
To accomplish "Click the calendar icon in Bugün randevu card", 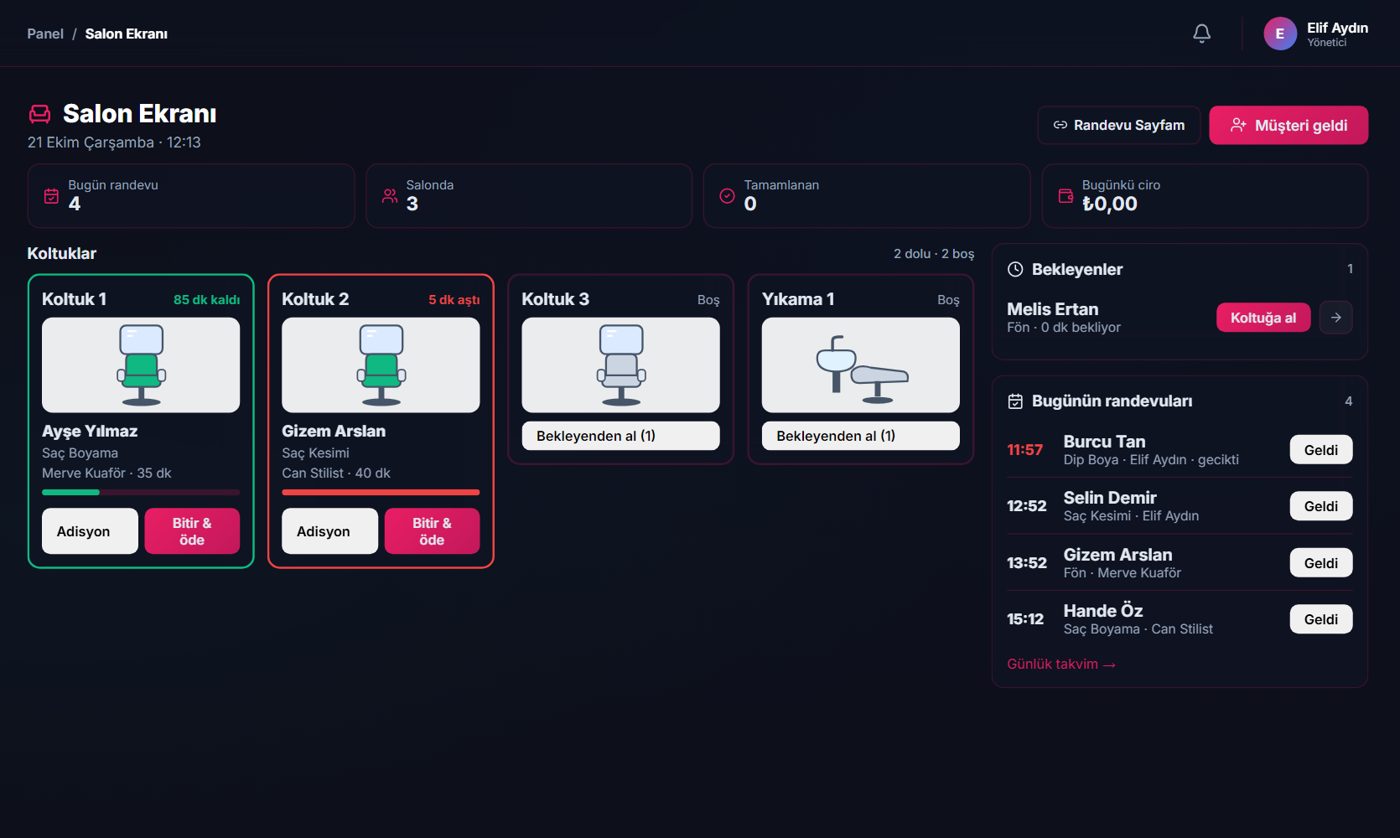I will tap(52, 196).
